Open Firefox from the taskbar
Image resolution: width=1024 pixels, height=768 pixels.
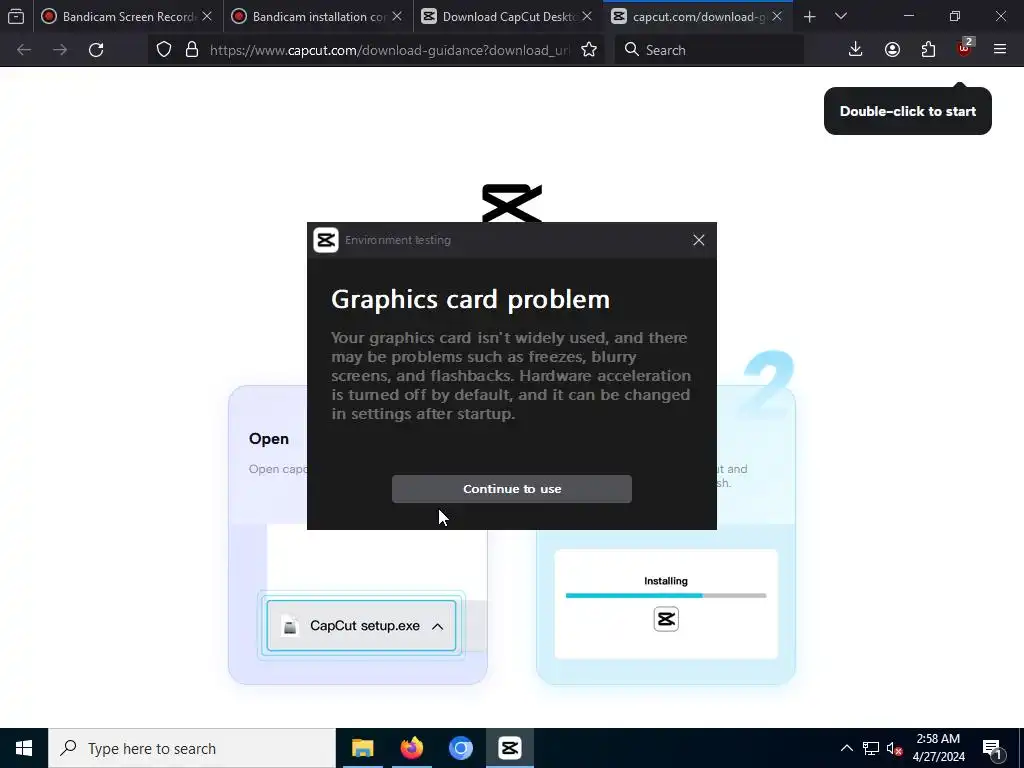411,748
